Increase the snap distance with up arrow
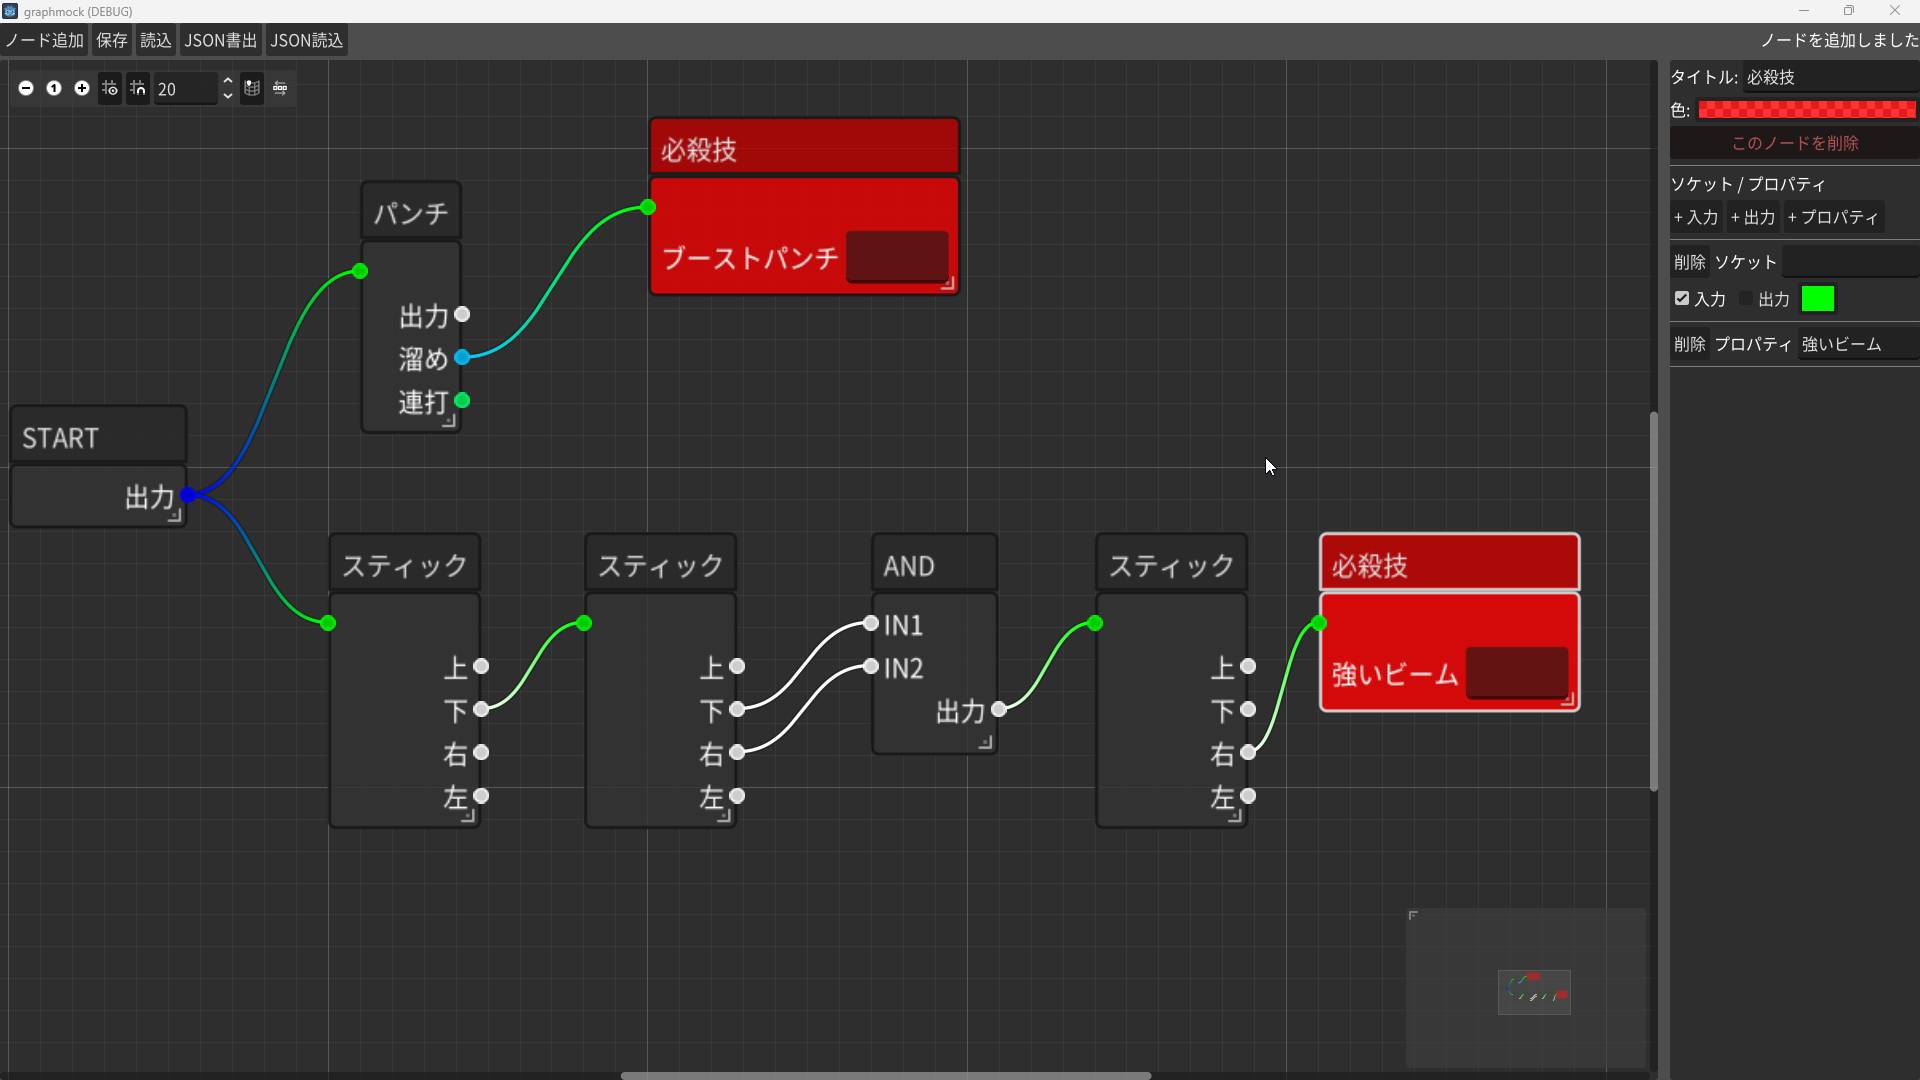 coord(228,81)
